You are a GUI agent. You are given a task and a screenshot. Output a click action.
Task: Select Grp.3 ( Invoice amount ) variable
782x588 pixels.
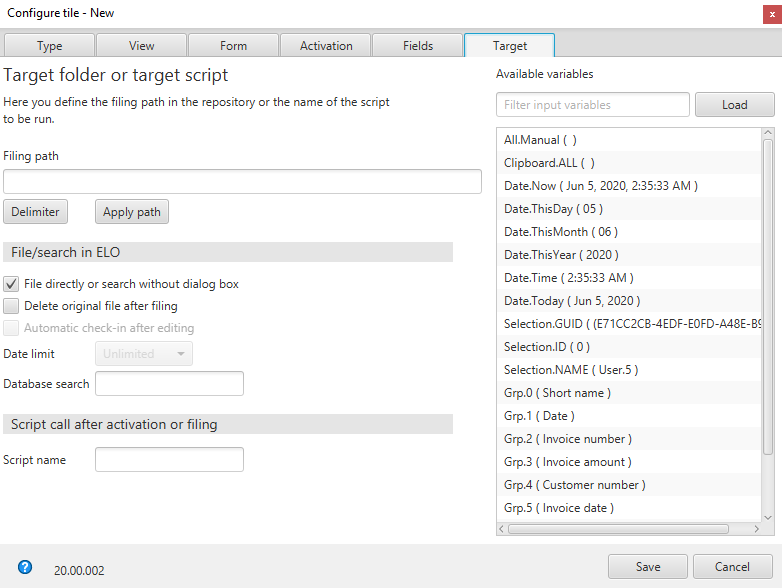click(629, 461)
